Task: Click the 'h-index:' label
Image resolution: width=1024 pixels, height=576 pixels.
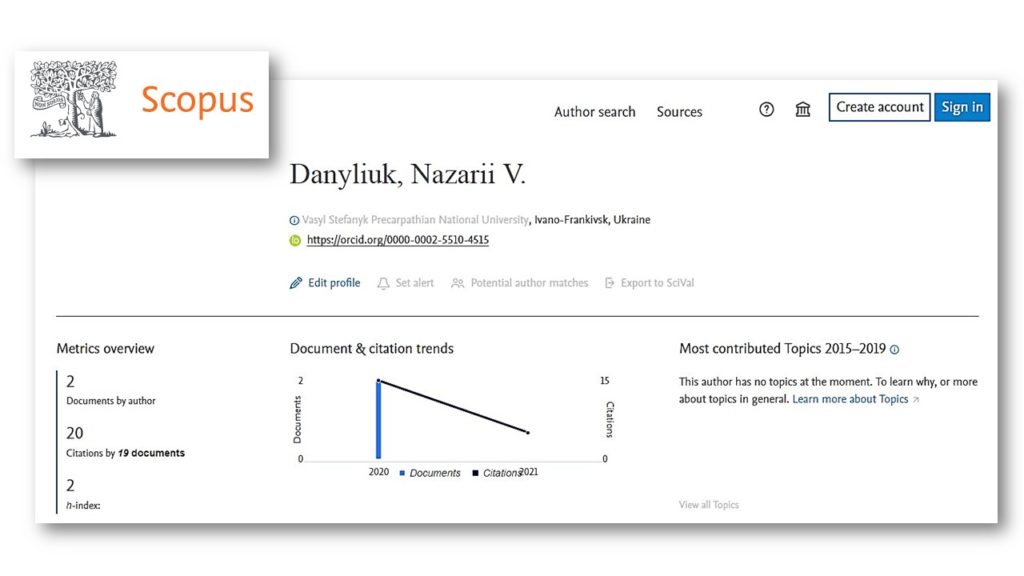Action: [x=83, y=505]
